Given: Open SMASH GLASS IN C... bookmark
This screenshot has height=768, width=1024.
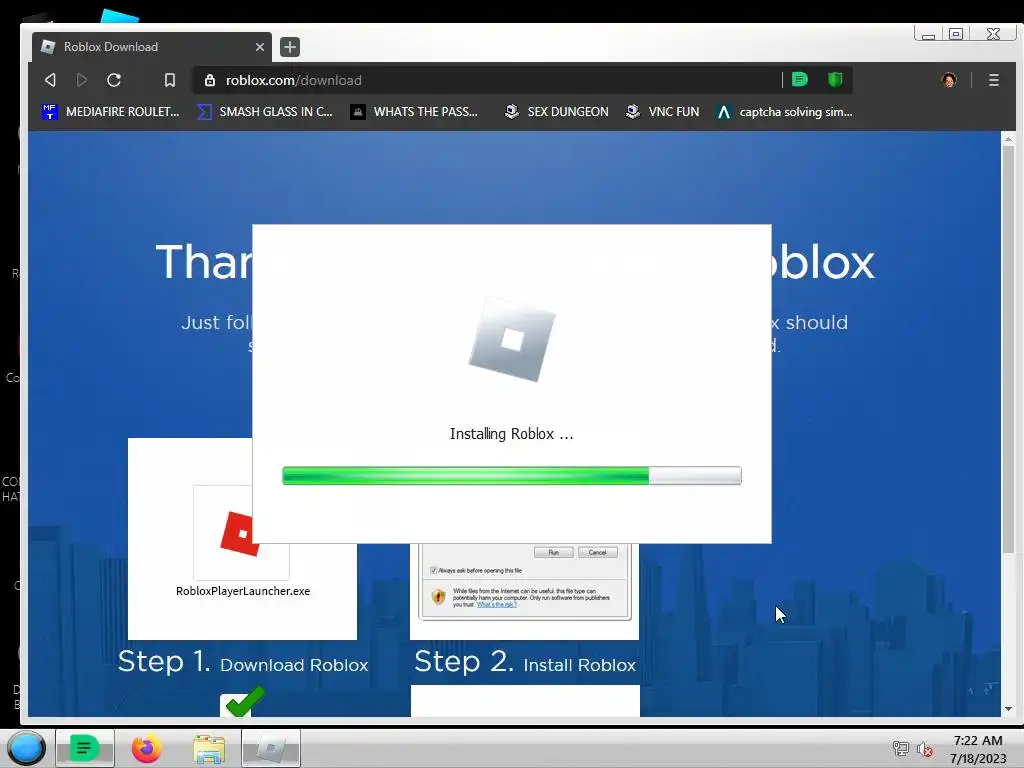Looking at the screenshot, I should [264, 112].
